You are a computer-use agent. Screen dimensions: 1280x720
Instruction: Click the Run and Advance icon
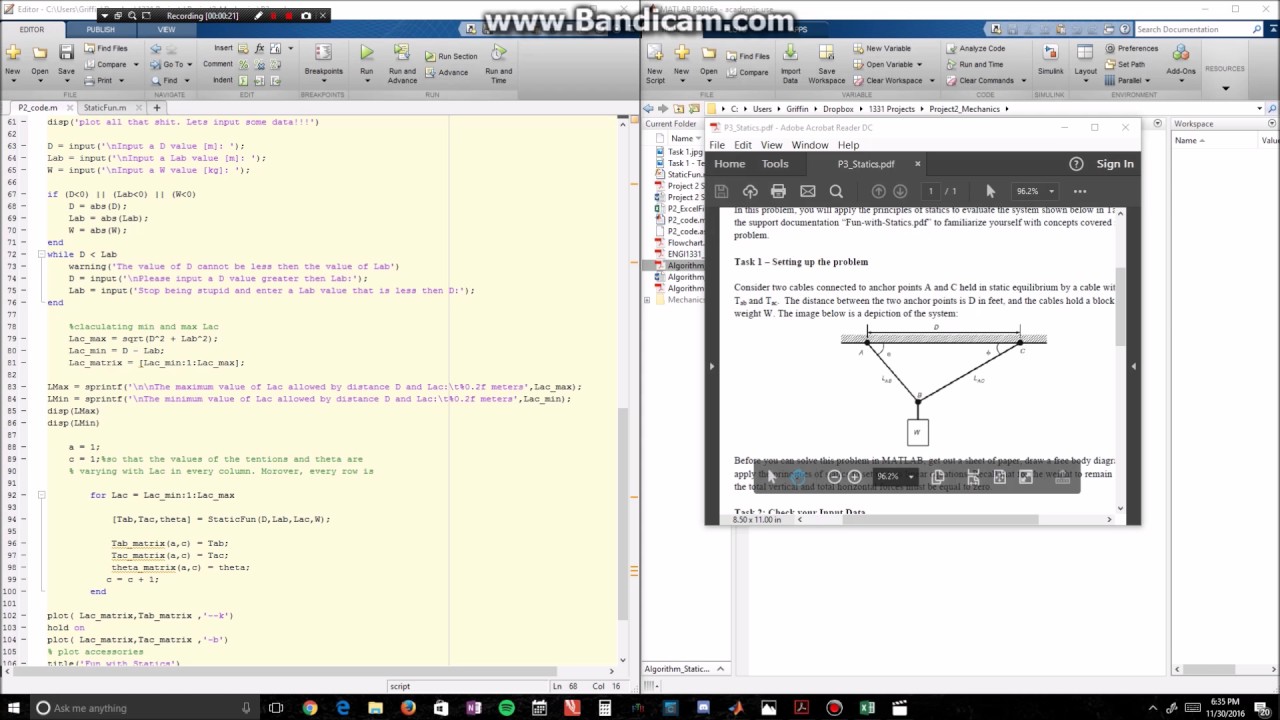pos(402,53)
